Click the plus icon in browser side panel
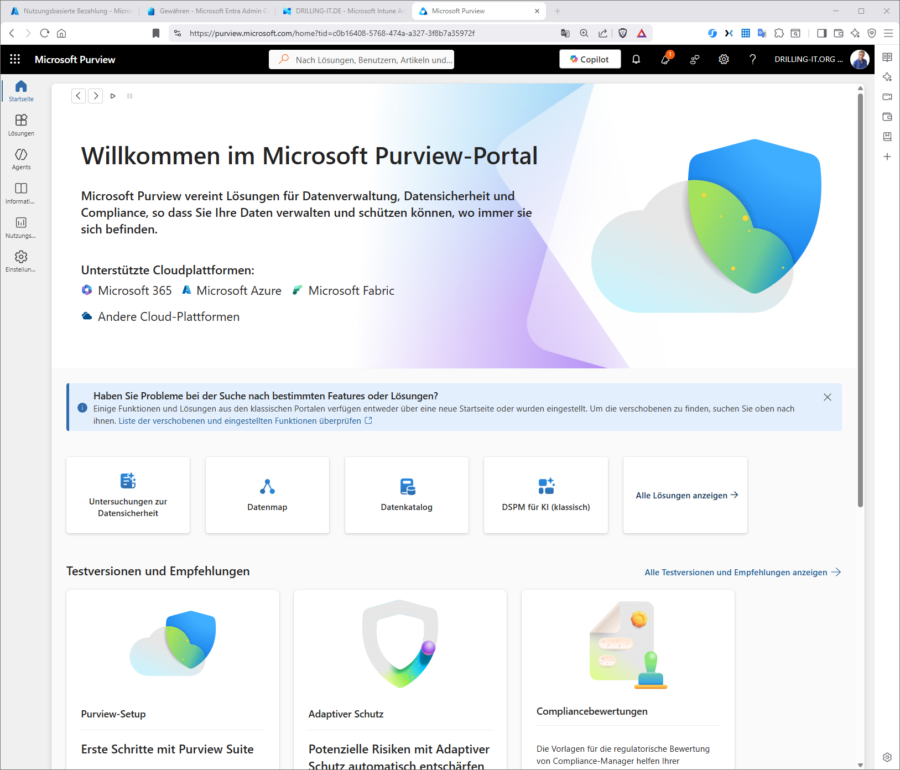Viewport: 900px width, 770px height. tap(887, 157)
